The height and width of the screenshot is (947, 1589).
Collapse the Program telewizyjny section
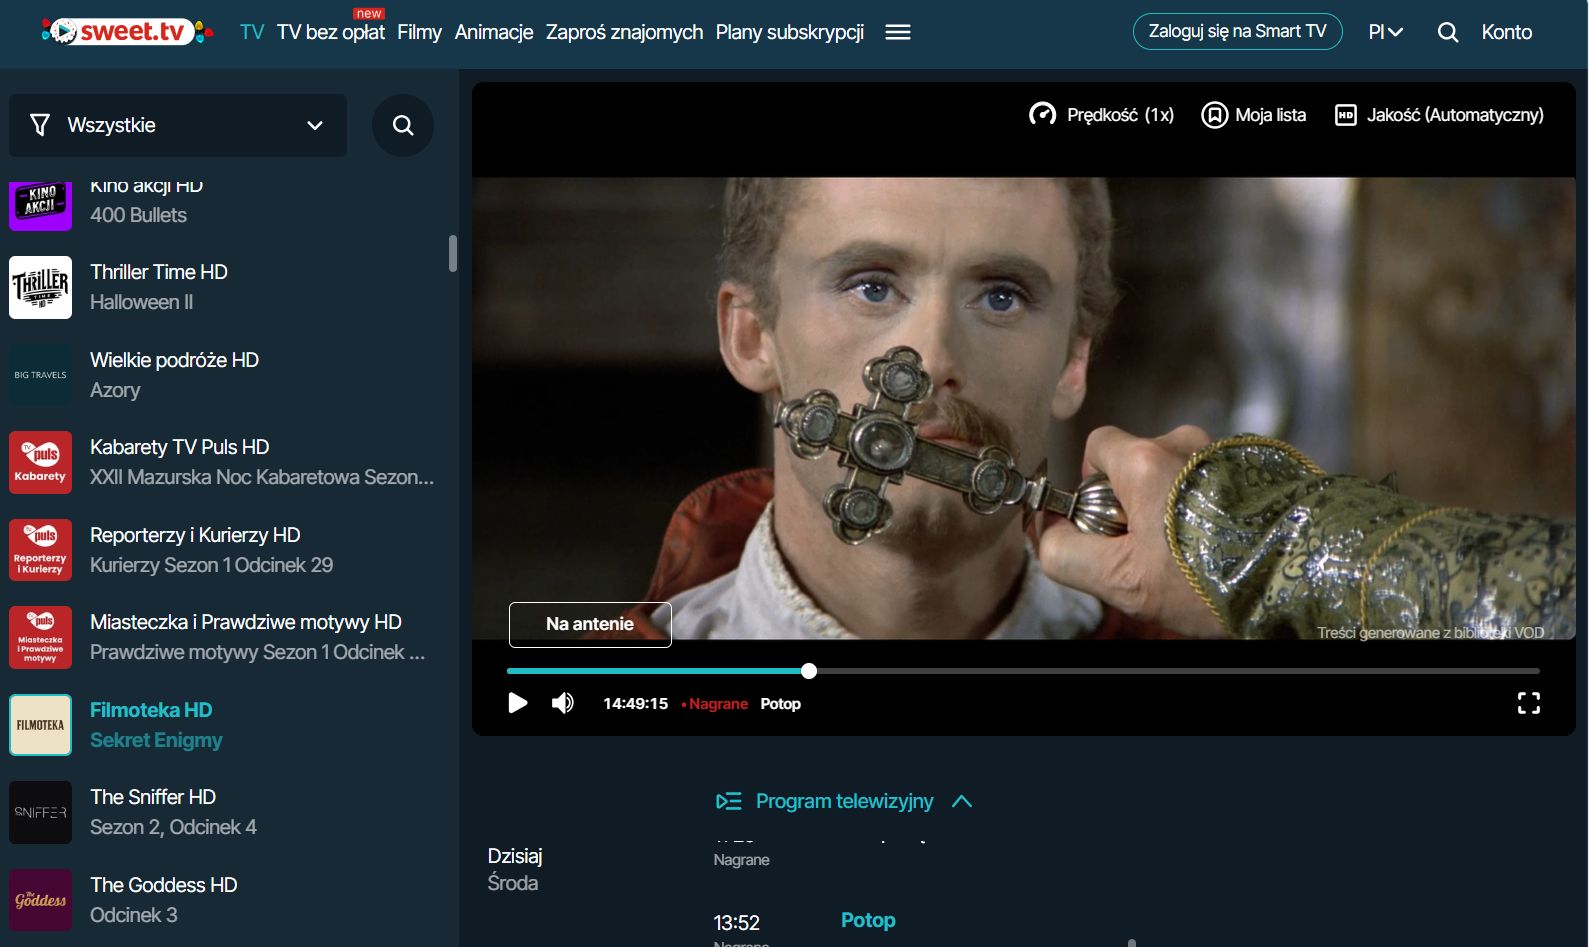pyautogui.click(x=962, y=801)
